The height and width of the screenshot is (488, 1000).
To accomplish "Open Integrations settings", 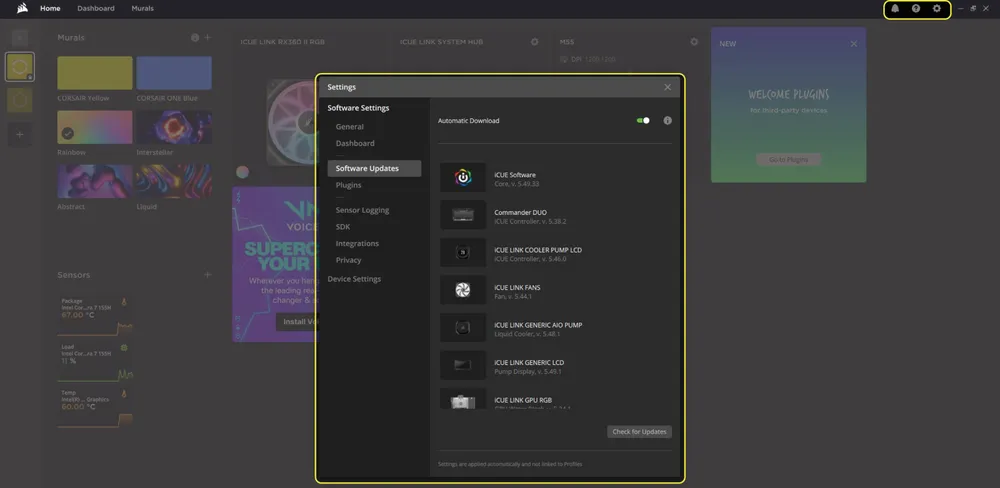I will [357, 244].
